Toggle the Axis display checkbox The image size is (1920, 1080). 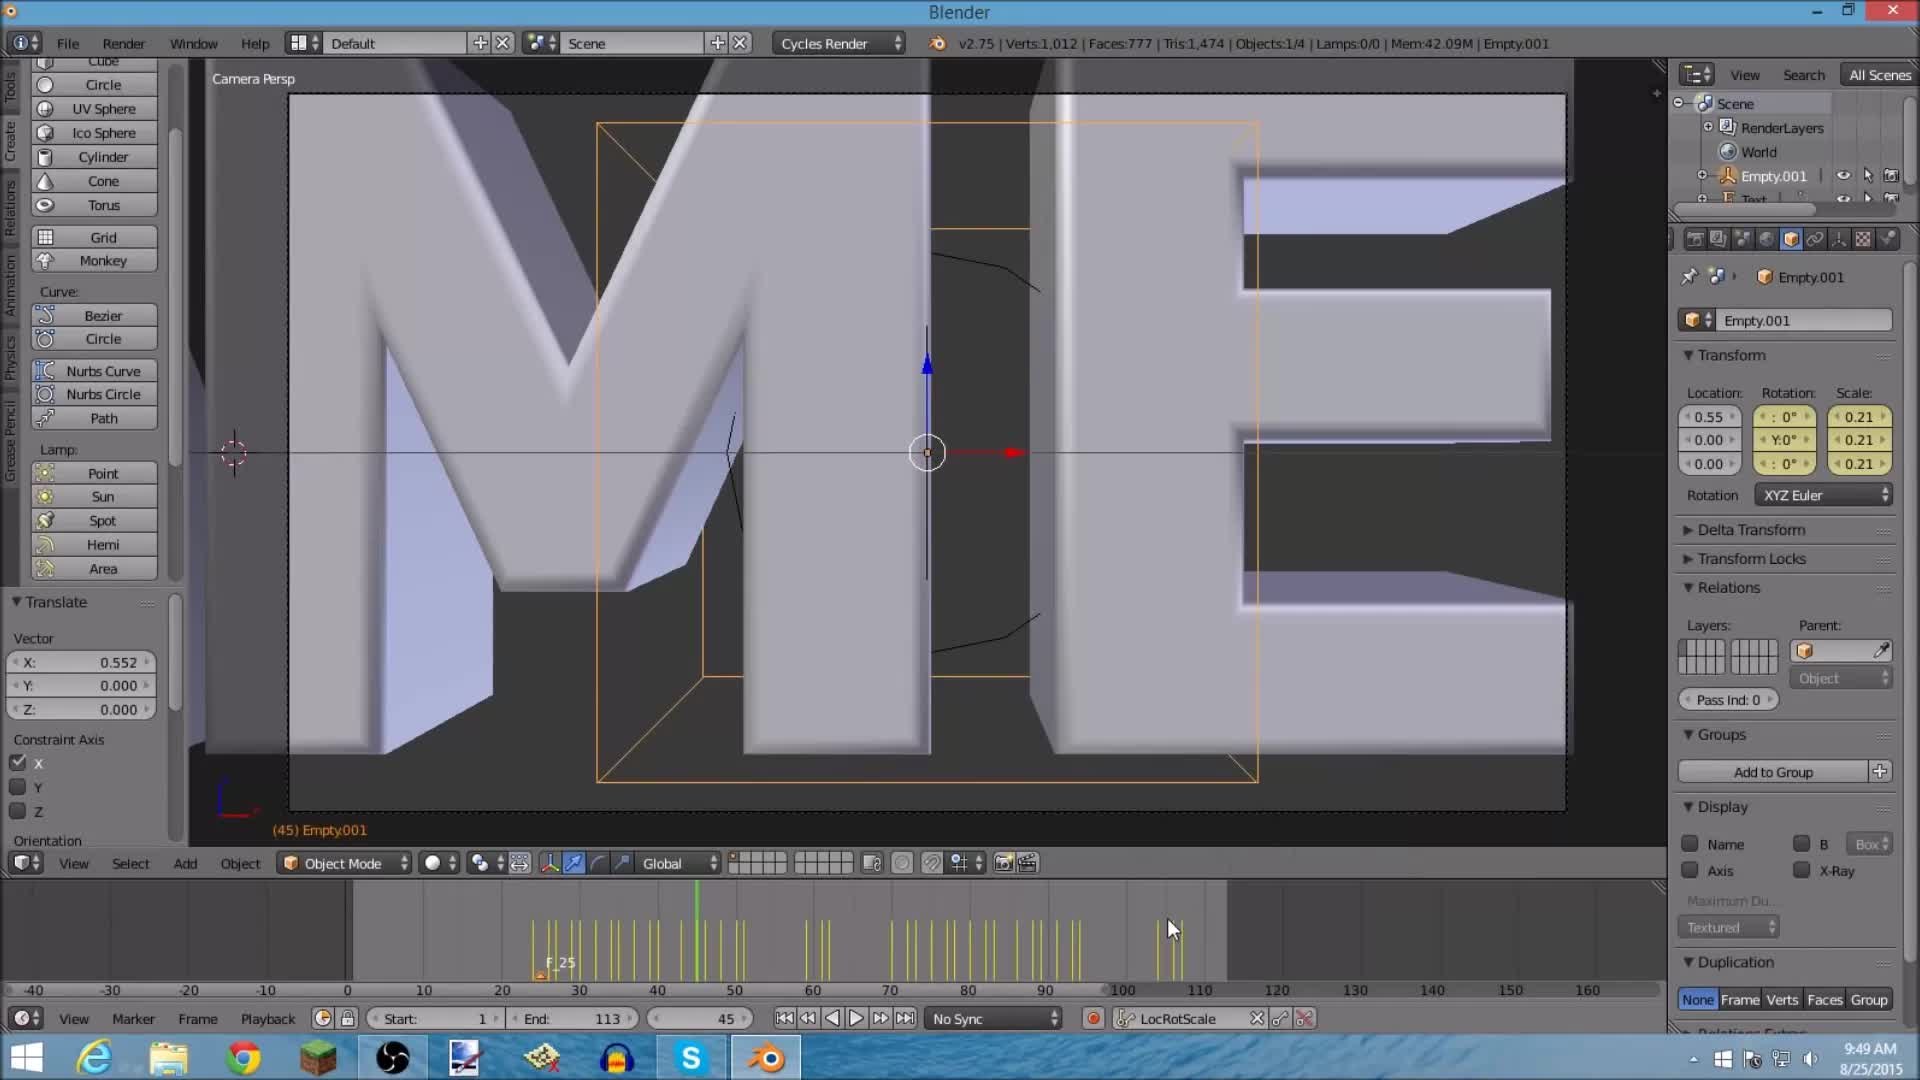click(x=1692, y=869)
